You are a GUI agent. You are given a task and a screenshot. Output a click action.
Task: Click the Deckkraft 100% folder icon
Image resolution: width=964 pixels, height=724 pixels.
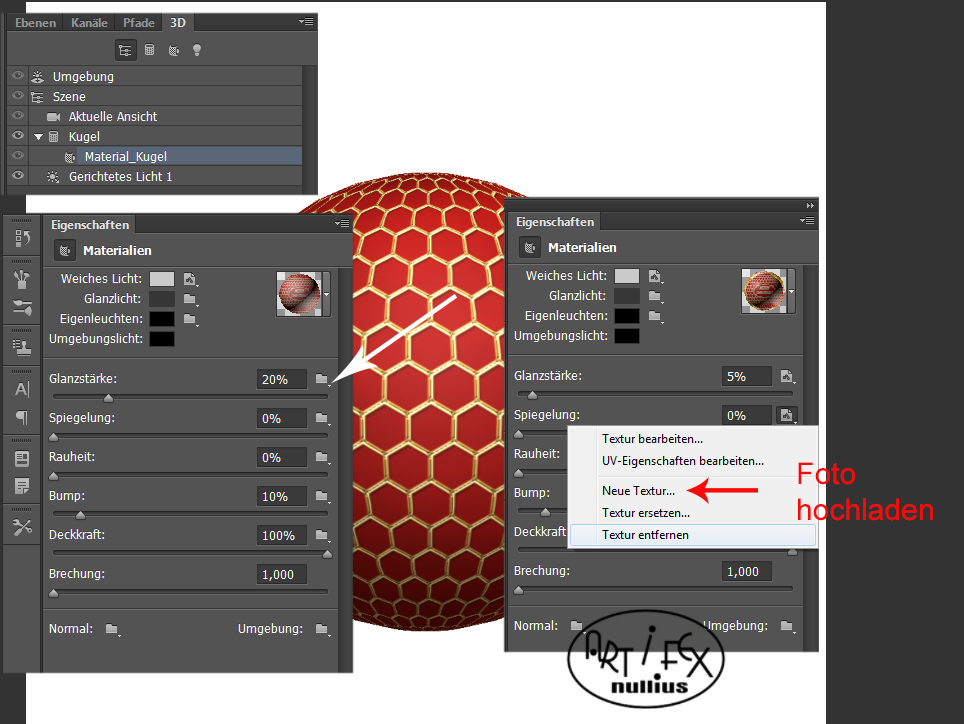pyautogui.click(x=323, y=535)
